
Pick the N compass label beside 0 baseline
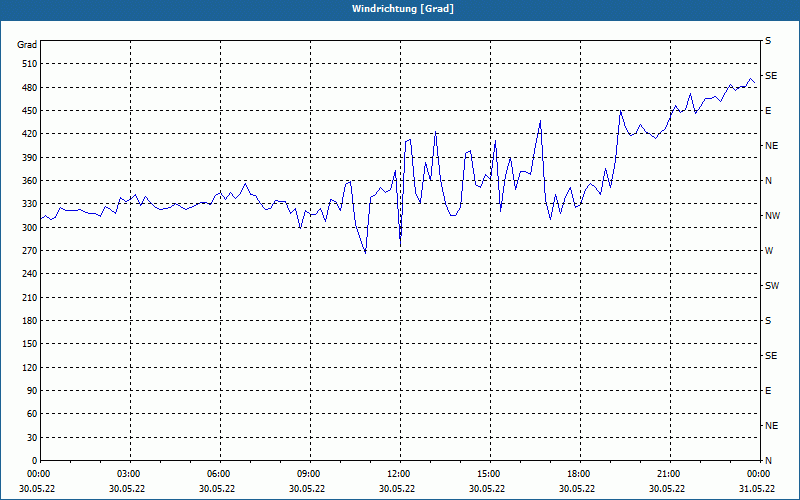click(768, 461)
